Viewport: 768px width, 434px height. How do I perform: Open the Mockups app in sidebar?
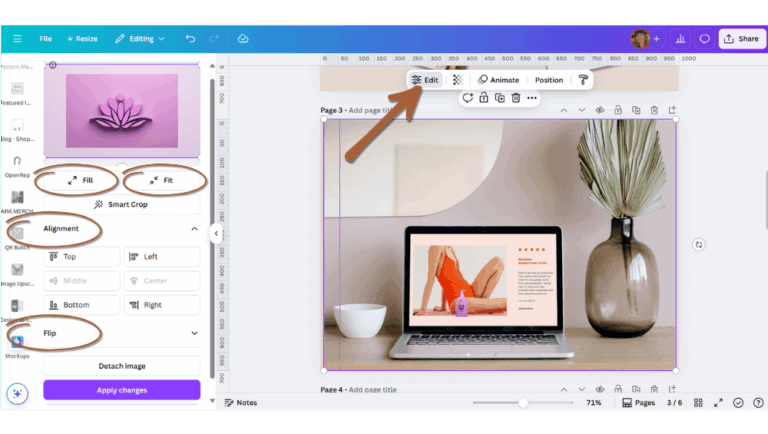(x=17, y=347)
